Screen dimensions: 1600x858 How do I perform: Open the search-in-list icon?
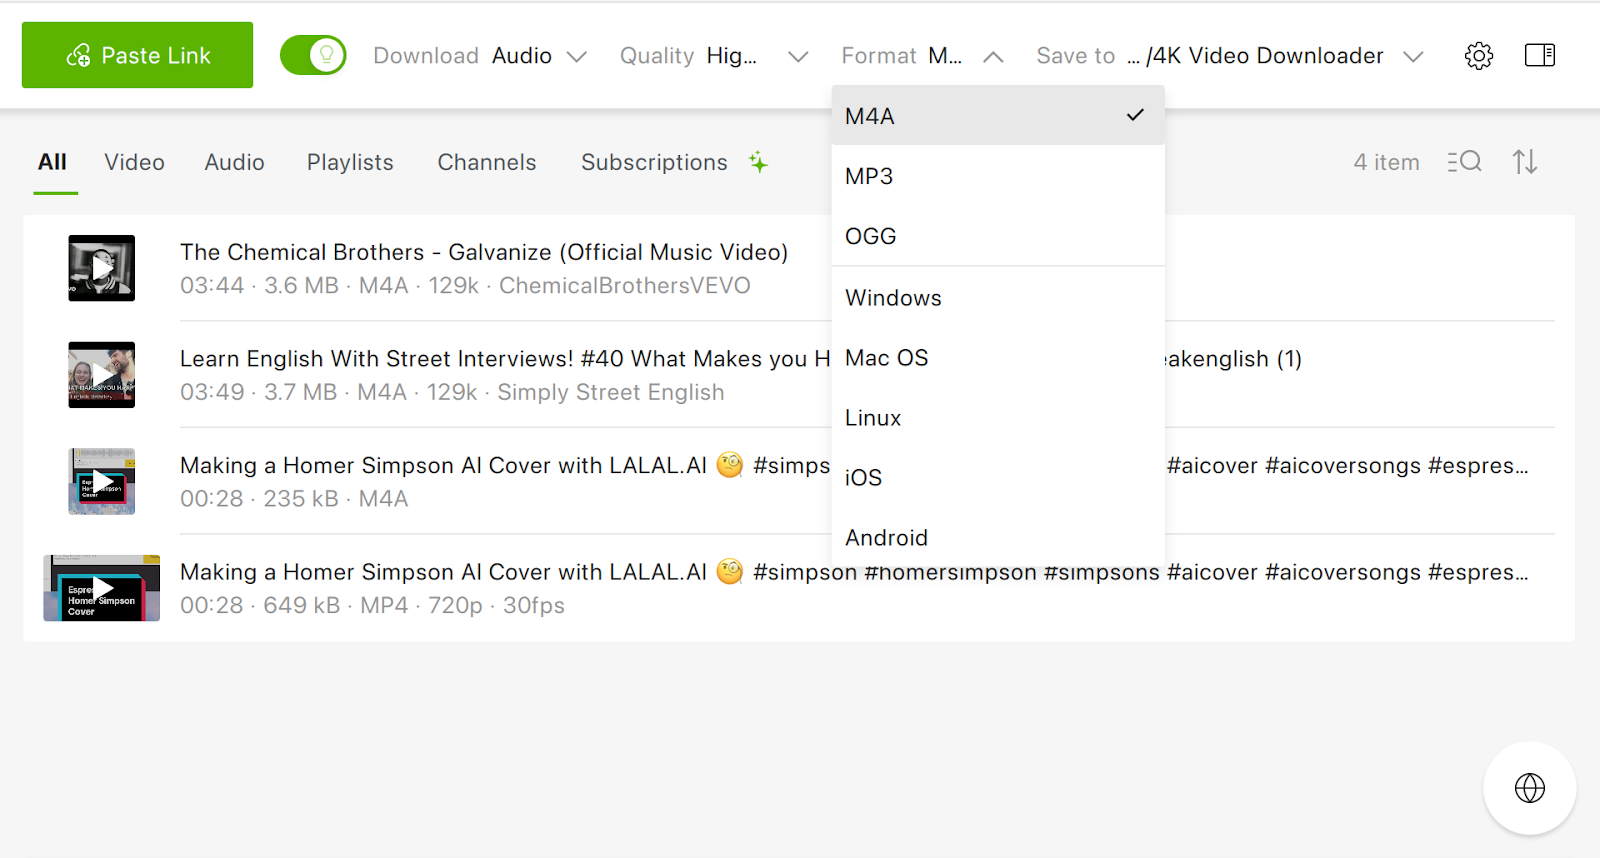1465,161
